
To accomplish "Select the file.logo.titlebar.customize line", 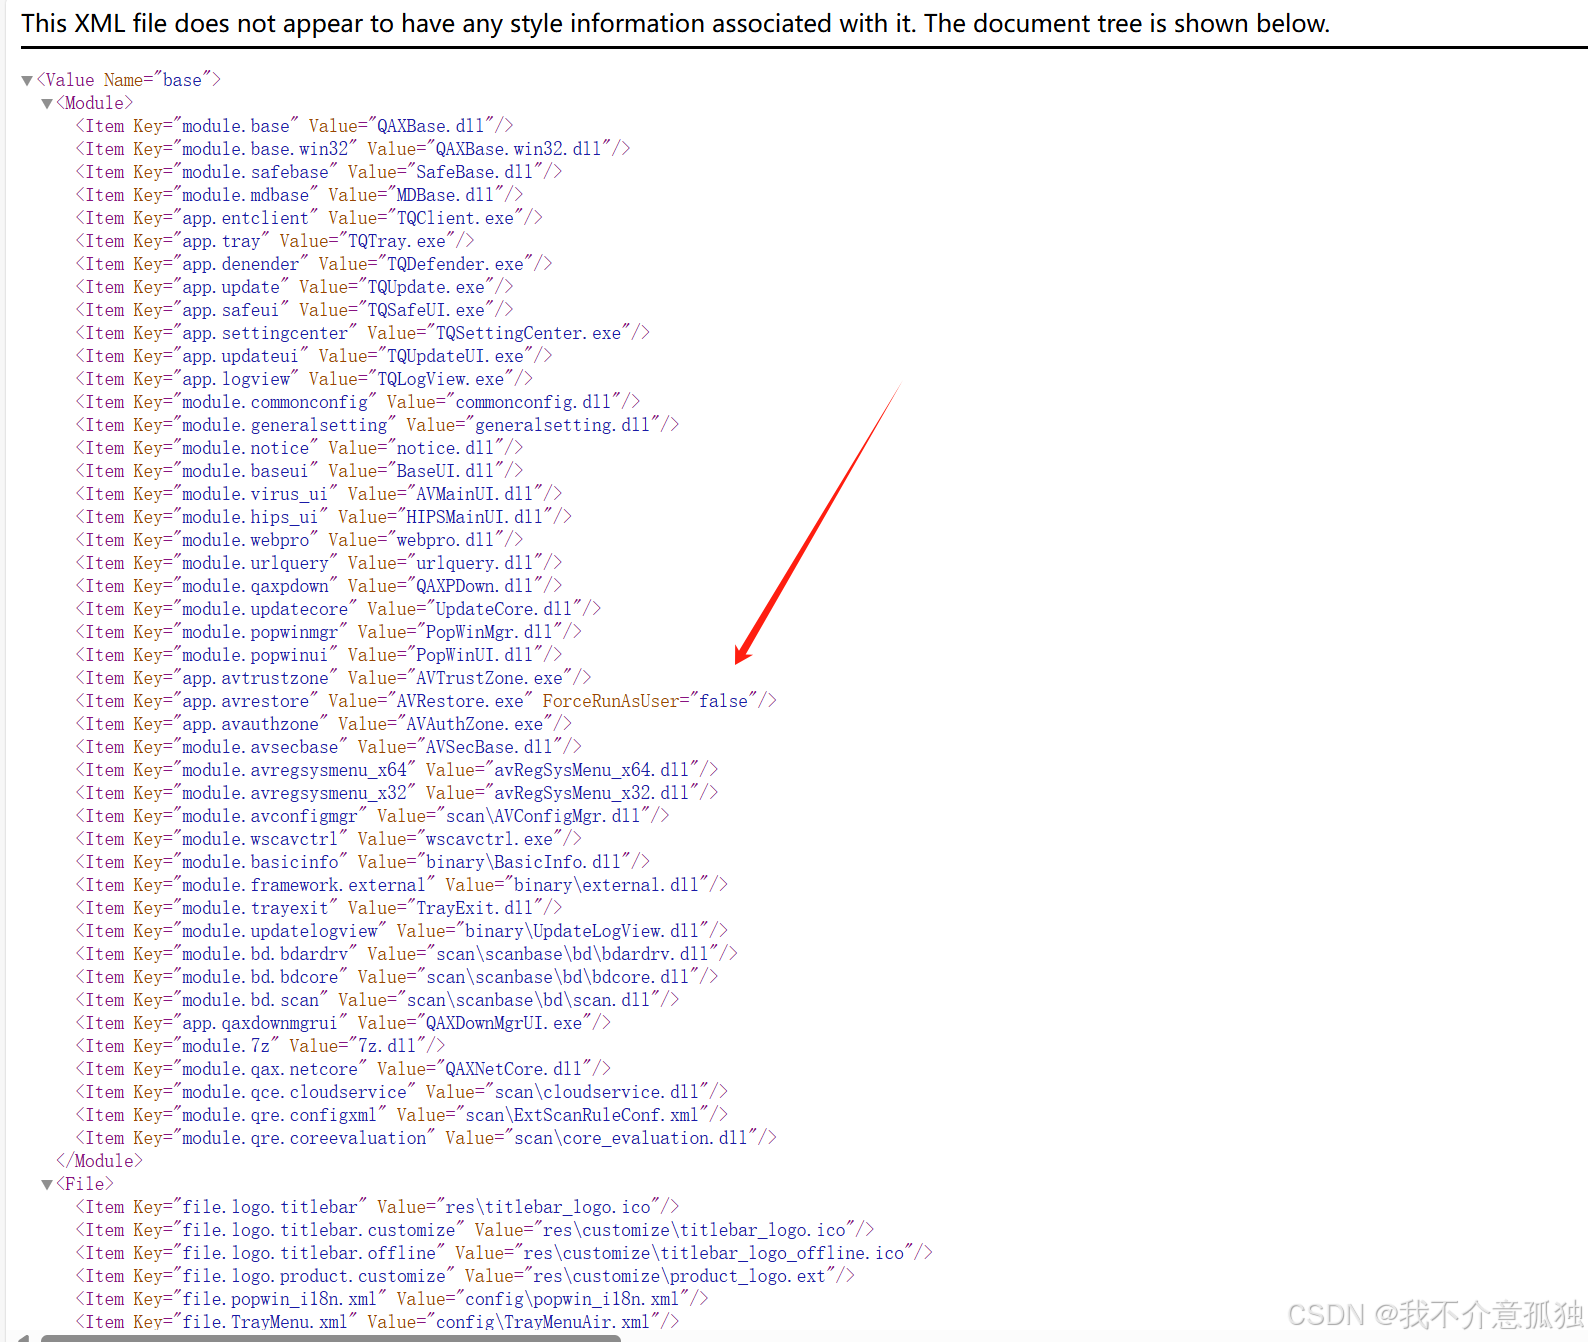I will coord(475,1230).
